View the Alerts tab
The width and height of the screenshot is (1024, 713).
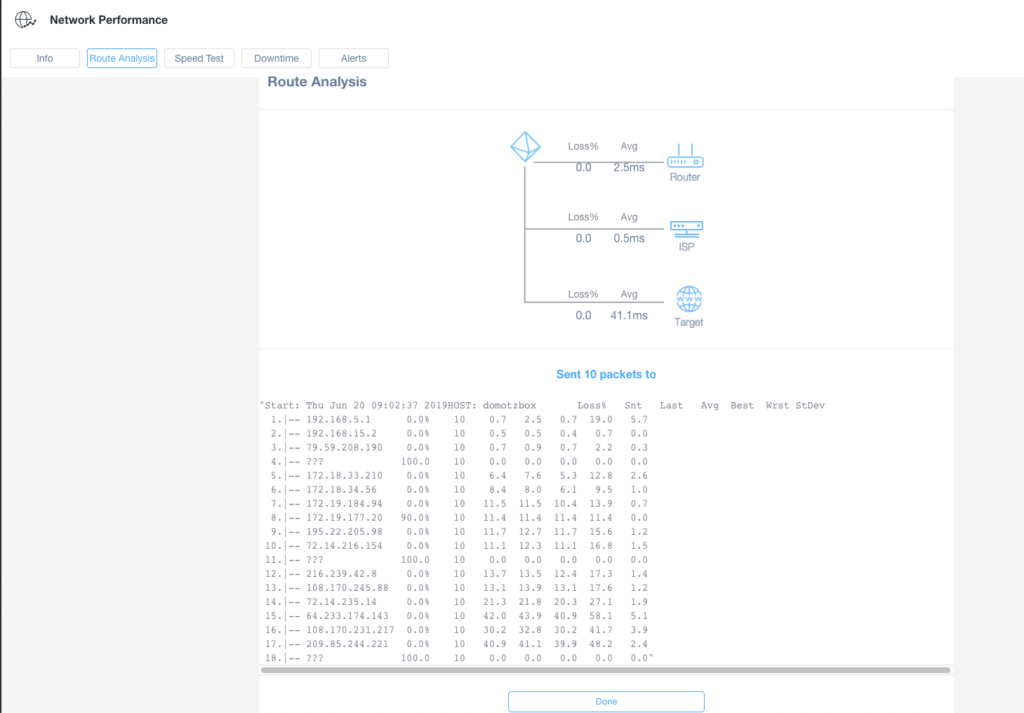(x=353, y=58)
